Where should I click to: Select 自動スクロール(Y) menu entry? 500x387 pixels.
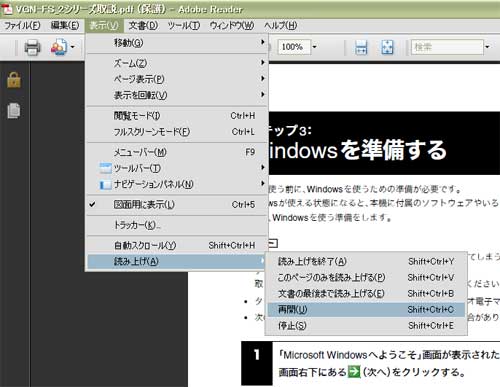click(177, 245)
